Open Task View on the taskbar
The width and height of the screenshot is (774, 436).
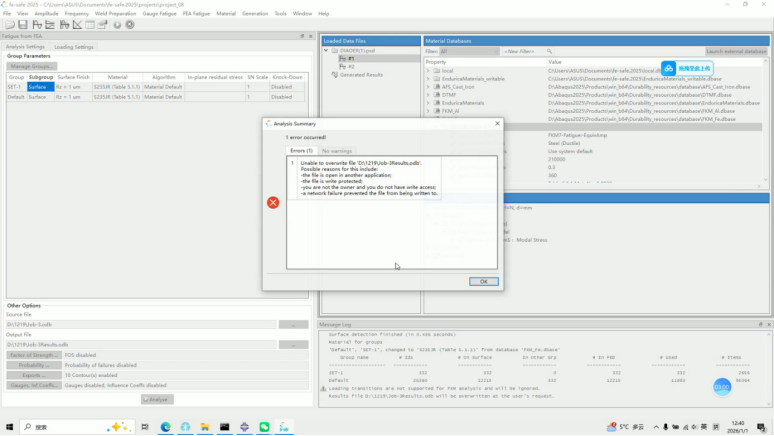tap(145, 427)
